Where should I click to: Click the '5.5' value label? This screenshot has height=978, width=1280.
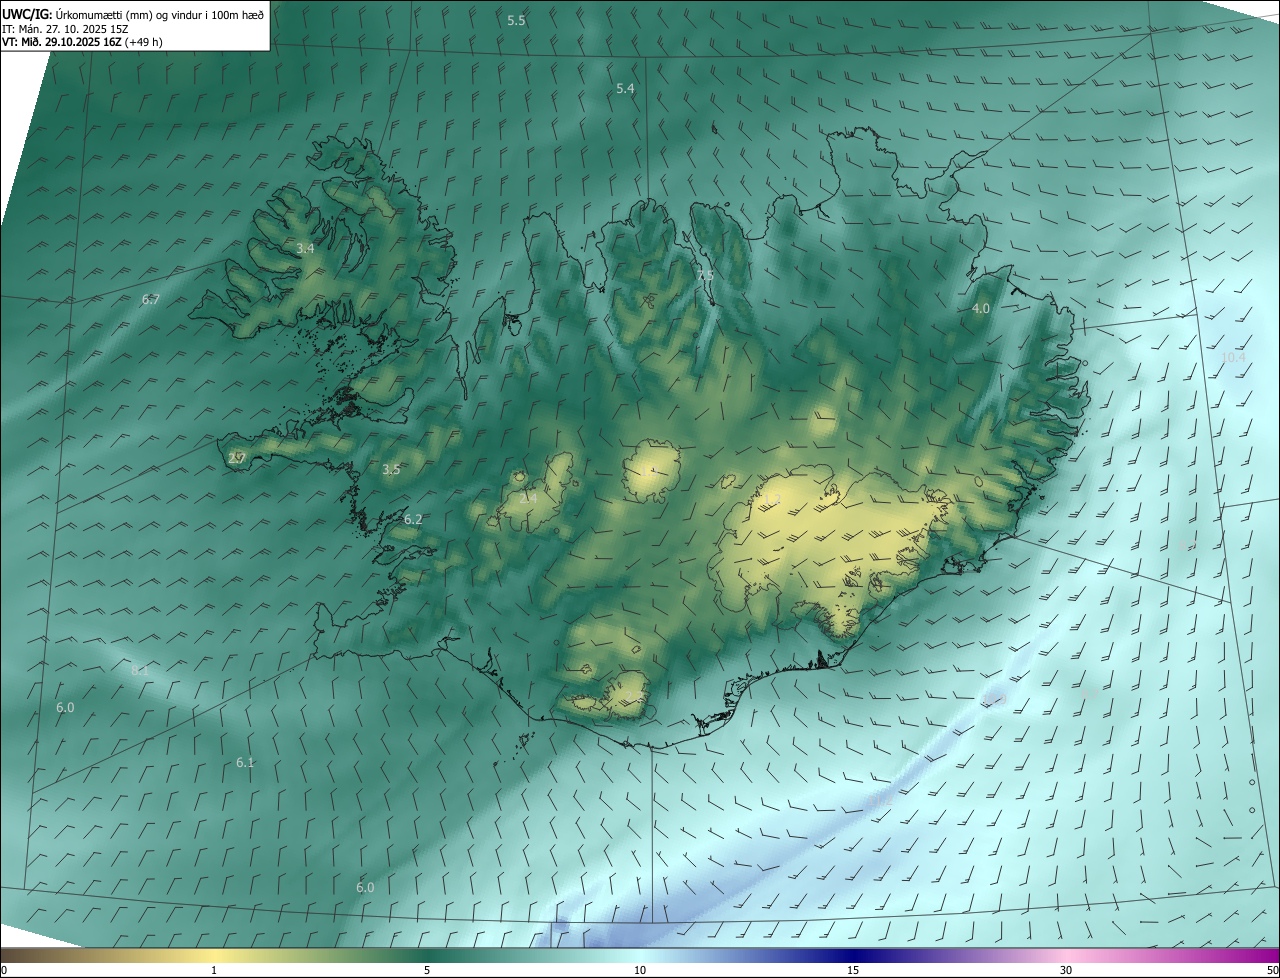pyautogui.click(x=516, y=21)
